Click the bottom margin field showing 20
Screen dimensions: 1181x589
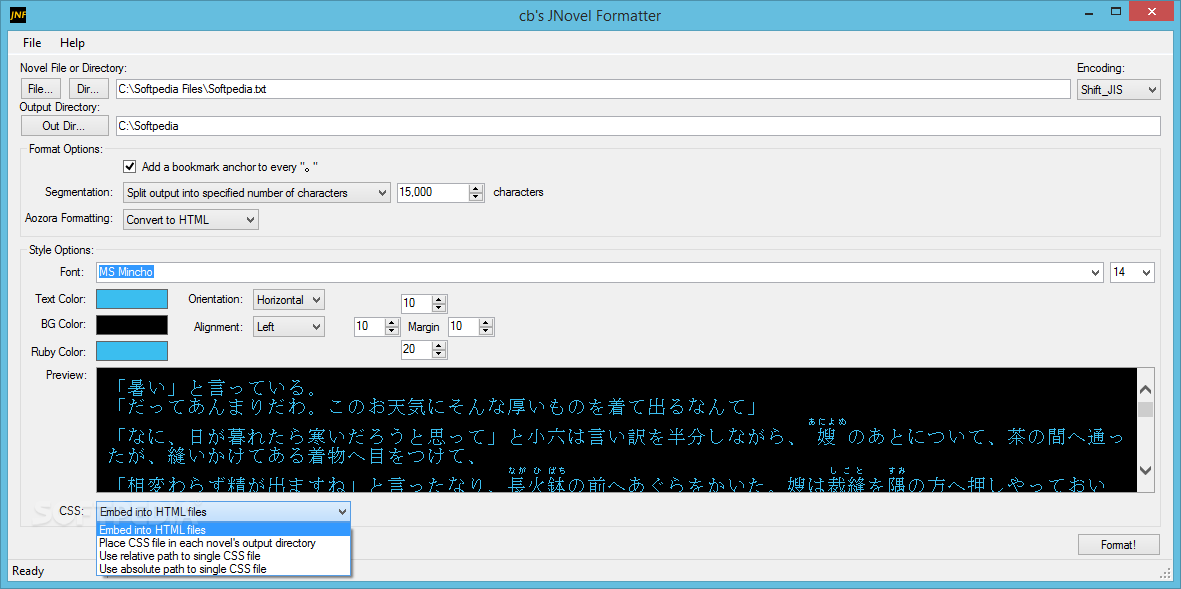tap(417, 349)
